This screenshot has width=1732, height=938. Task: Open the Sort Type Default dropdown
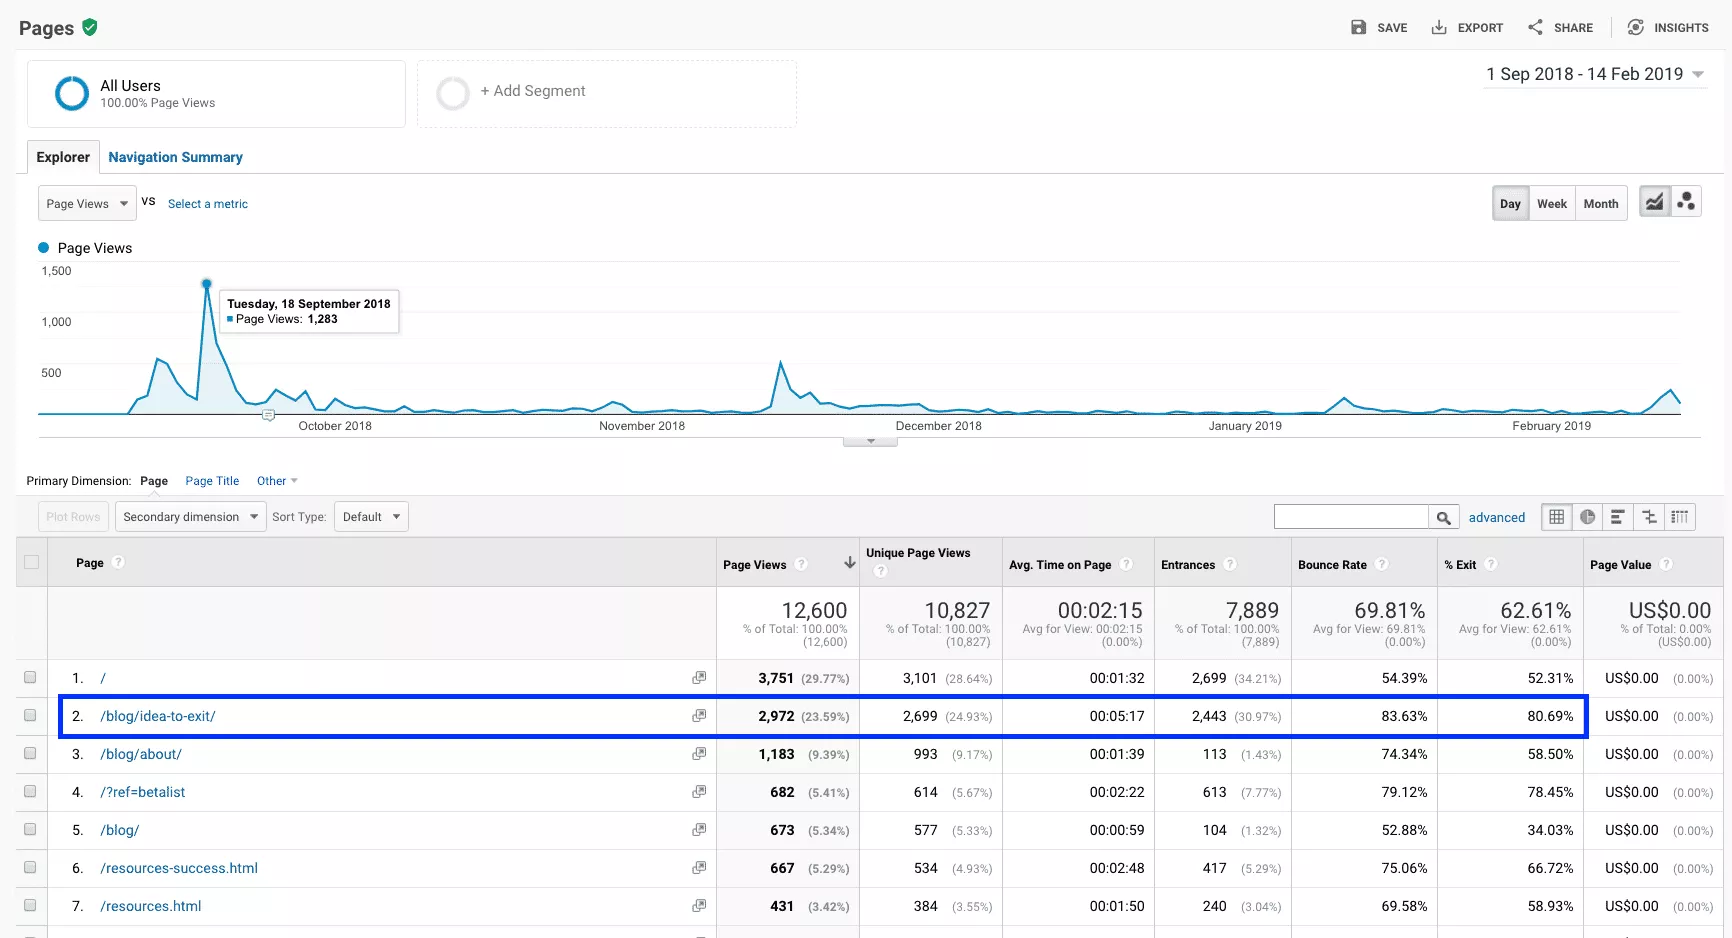371,517
